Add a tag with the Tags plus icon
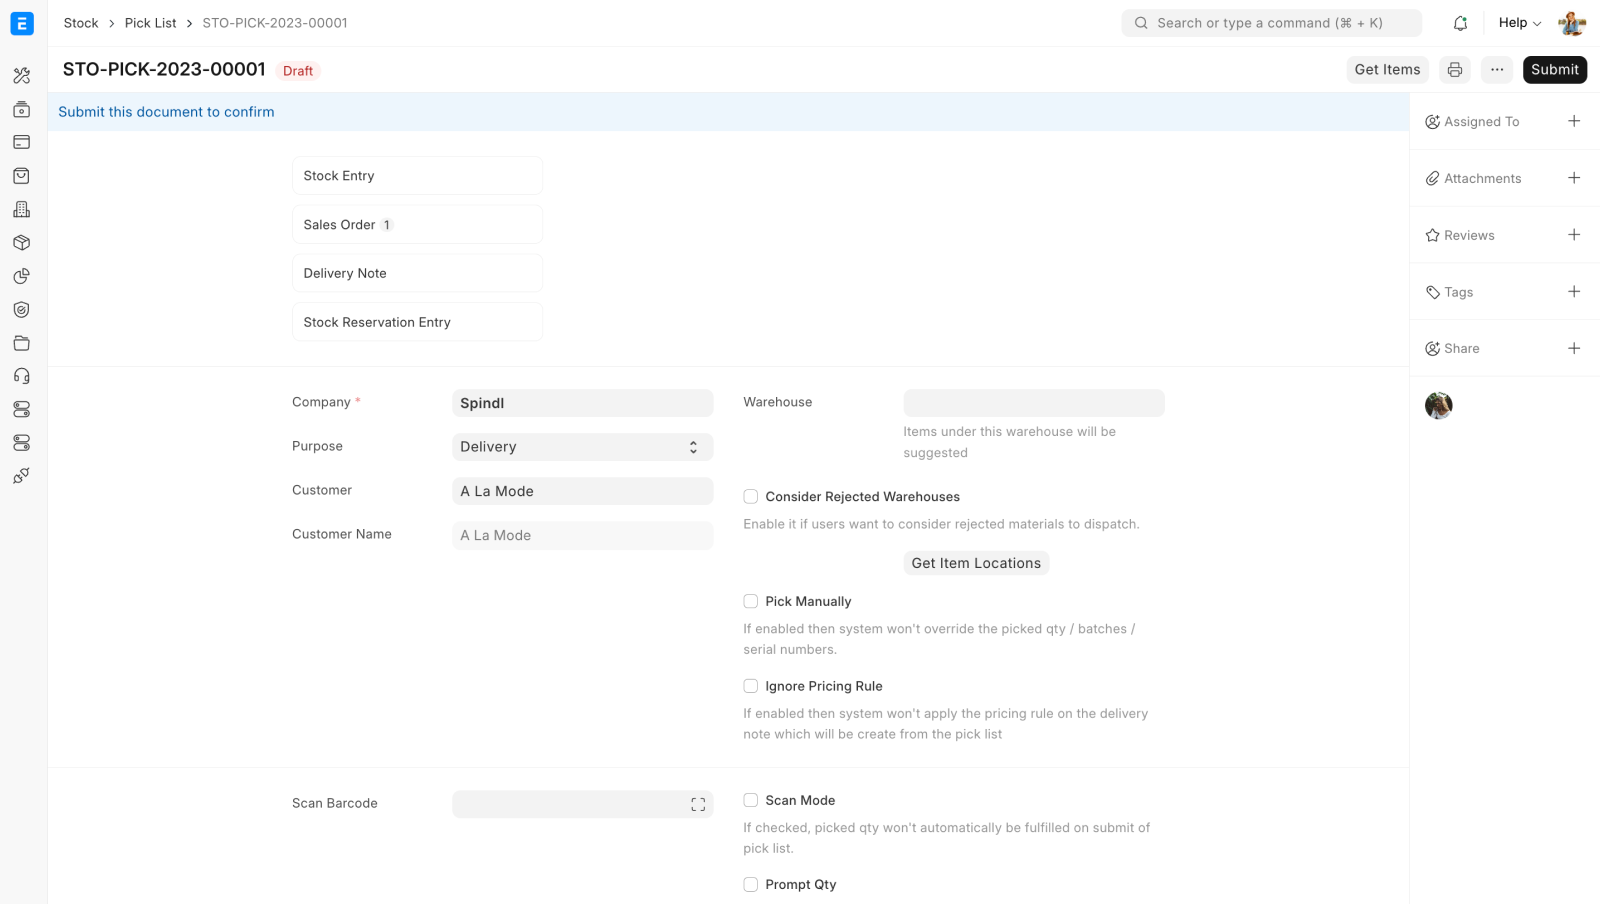The height and width of the screenshot is (904, 1600). click(1574, 292)
